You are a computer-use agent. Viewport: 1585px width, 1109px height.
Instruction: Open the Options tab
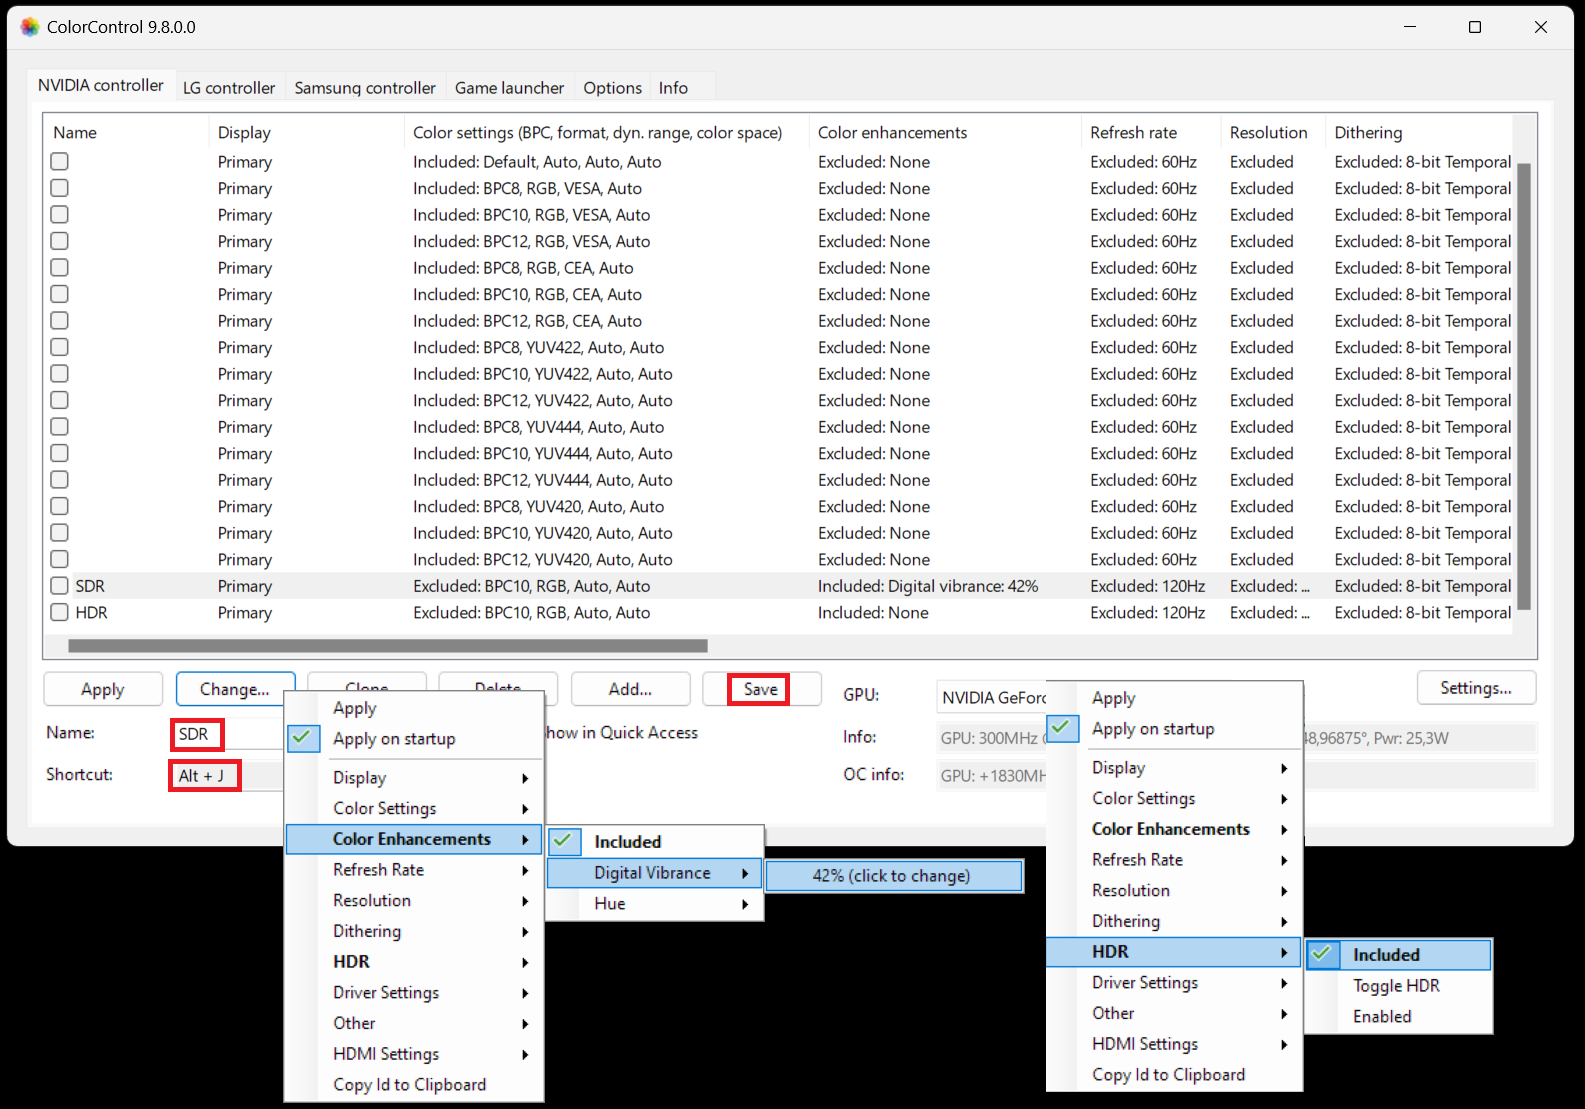pos(612,88)
